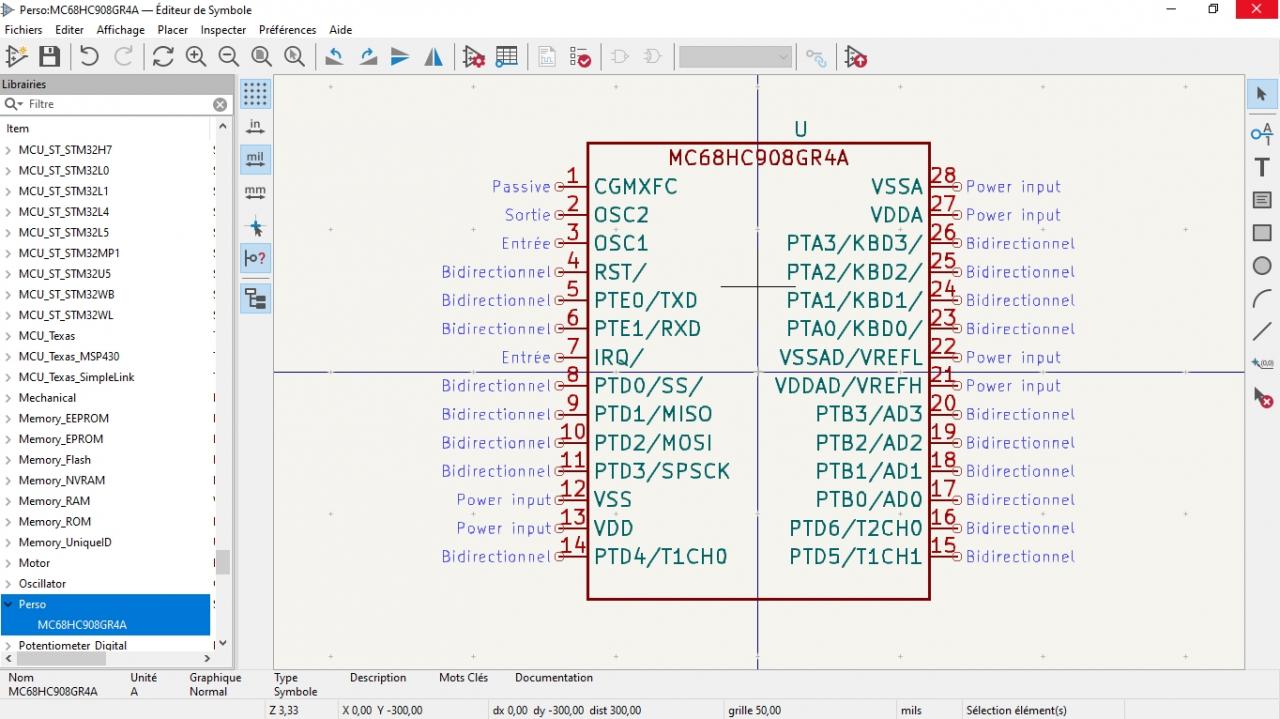Expand the Memory_EEPROM library

coord(9,418)
